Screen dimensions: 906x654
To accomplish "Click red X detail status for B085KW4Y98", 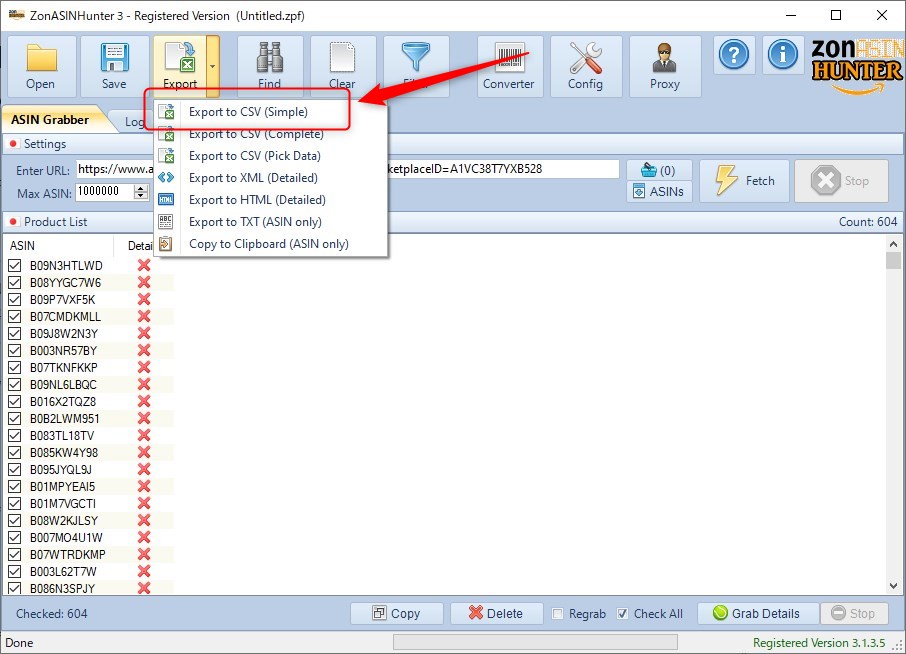I will (144, 452).
